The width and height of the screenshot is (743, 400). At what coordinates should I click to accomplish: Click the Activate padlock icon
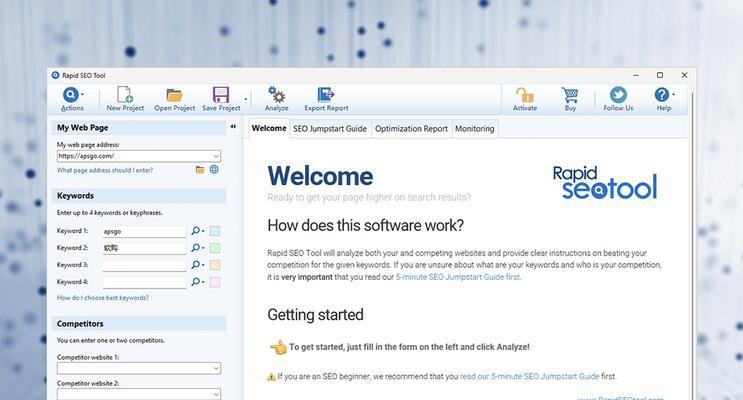coord(525,95)
